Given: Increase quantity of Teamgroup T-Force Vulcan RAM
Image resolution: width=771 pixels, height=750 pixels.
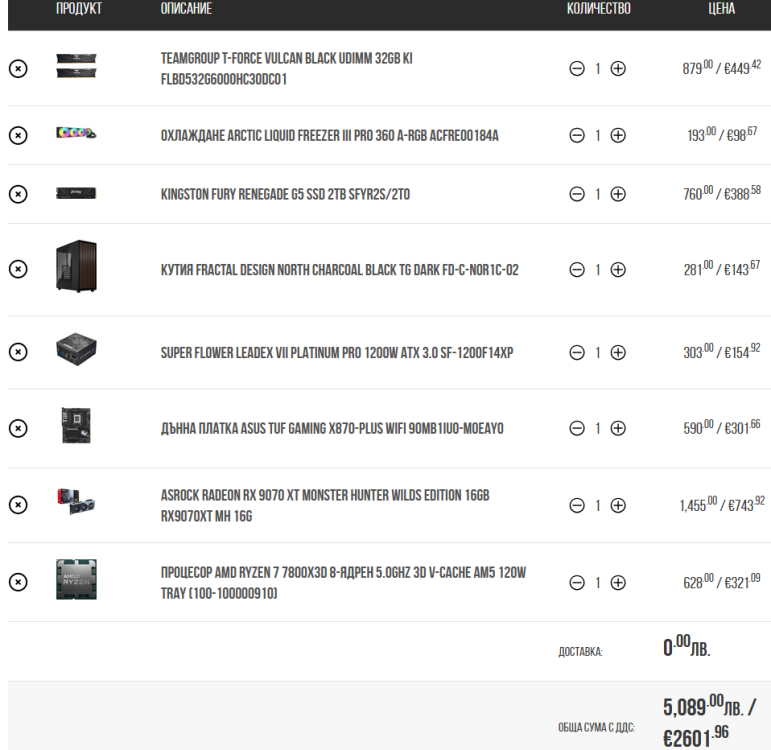Looking at the screenshot, I should point(618,68).
